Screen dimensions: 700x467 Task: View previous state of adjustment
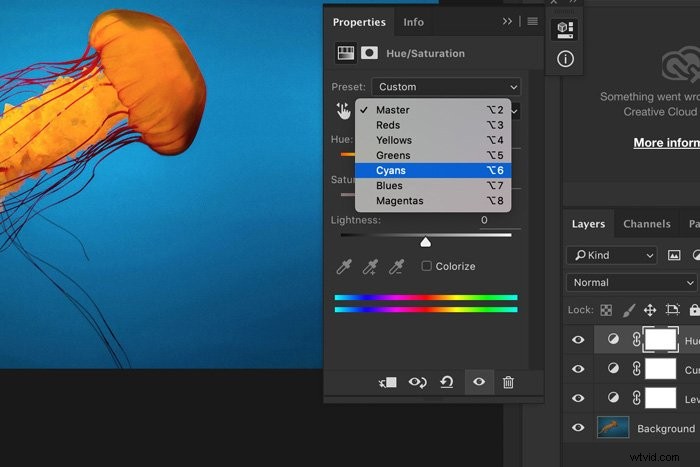(417, 382)
